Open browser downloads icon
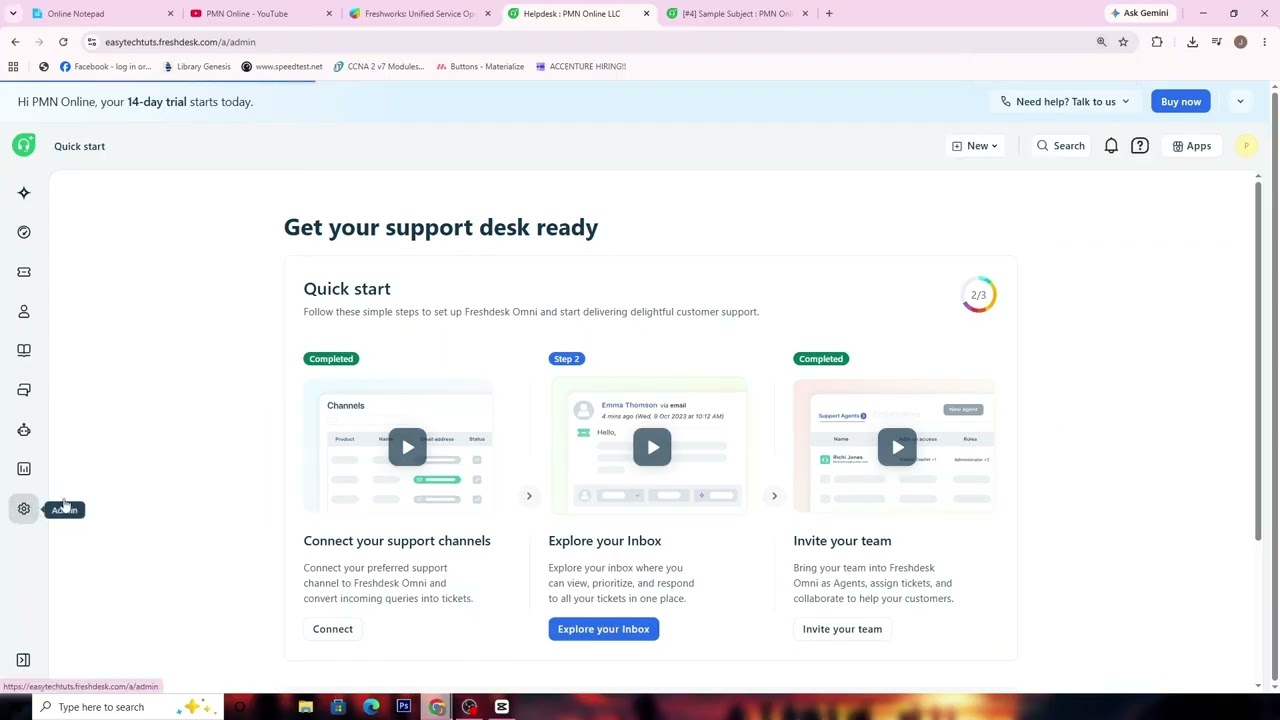 1192,42
